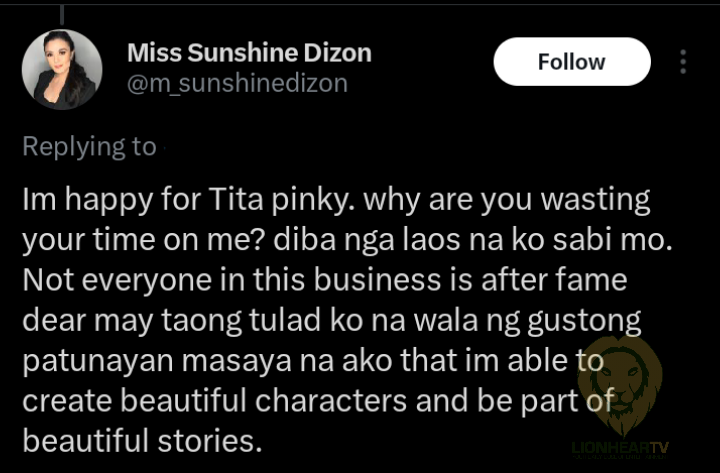Click the Follow button

tap(571, 62)
